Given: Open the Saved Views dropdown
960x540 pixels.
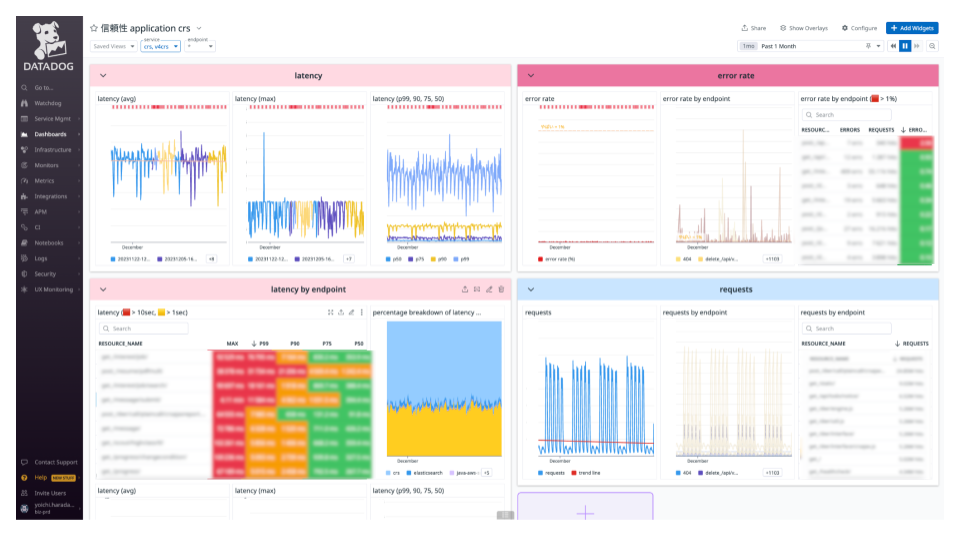Looking at the screenshot, I should 113,46.
